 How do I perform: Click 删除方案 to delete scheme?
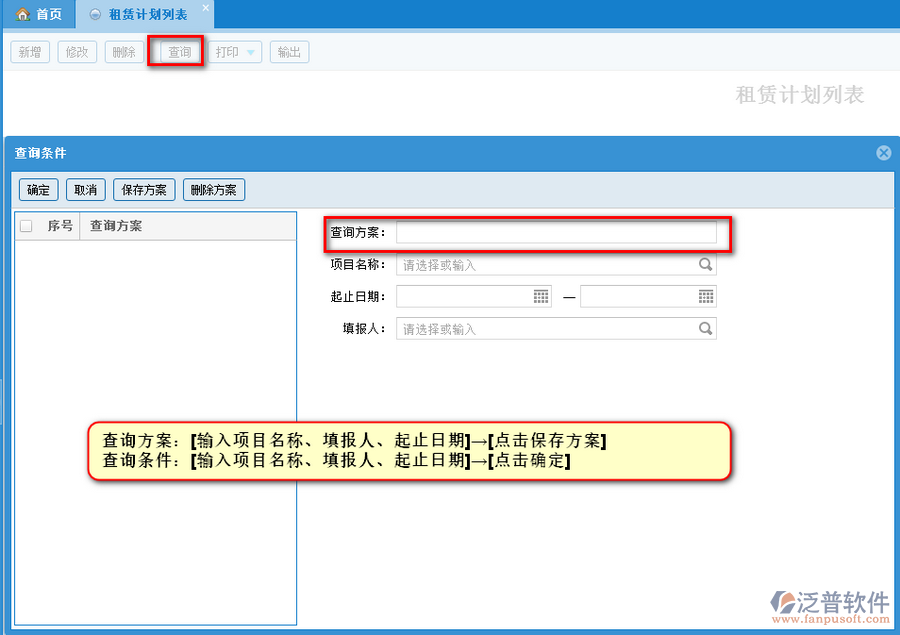pos(214,190)
